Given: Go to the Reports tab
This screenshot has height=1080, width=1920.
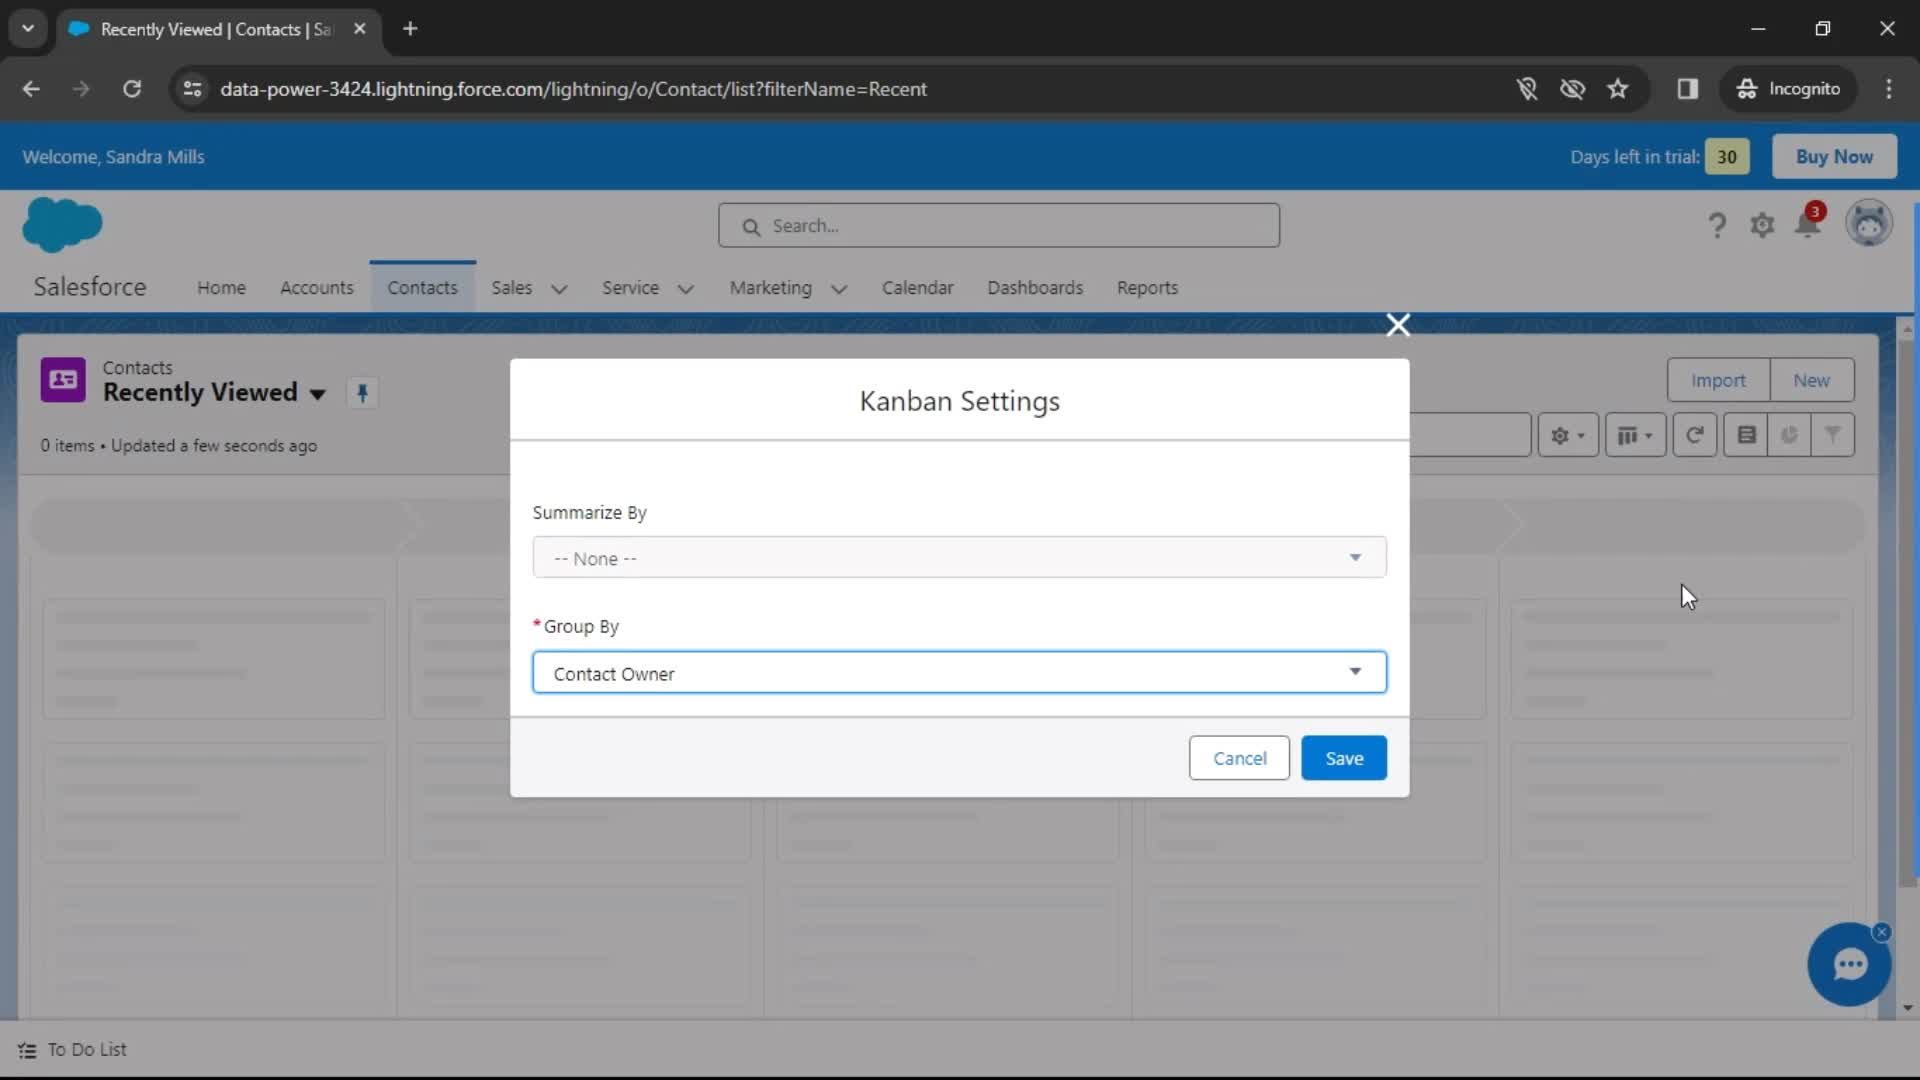Looking at the screenshot, I should coord(1147,288).
